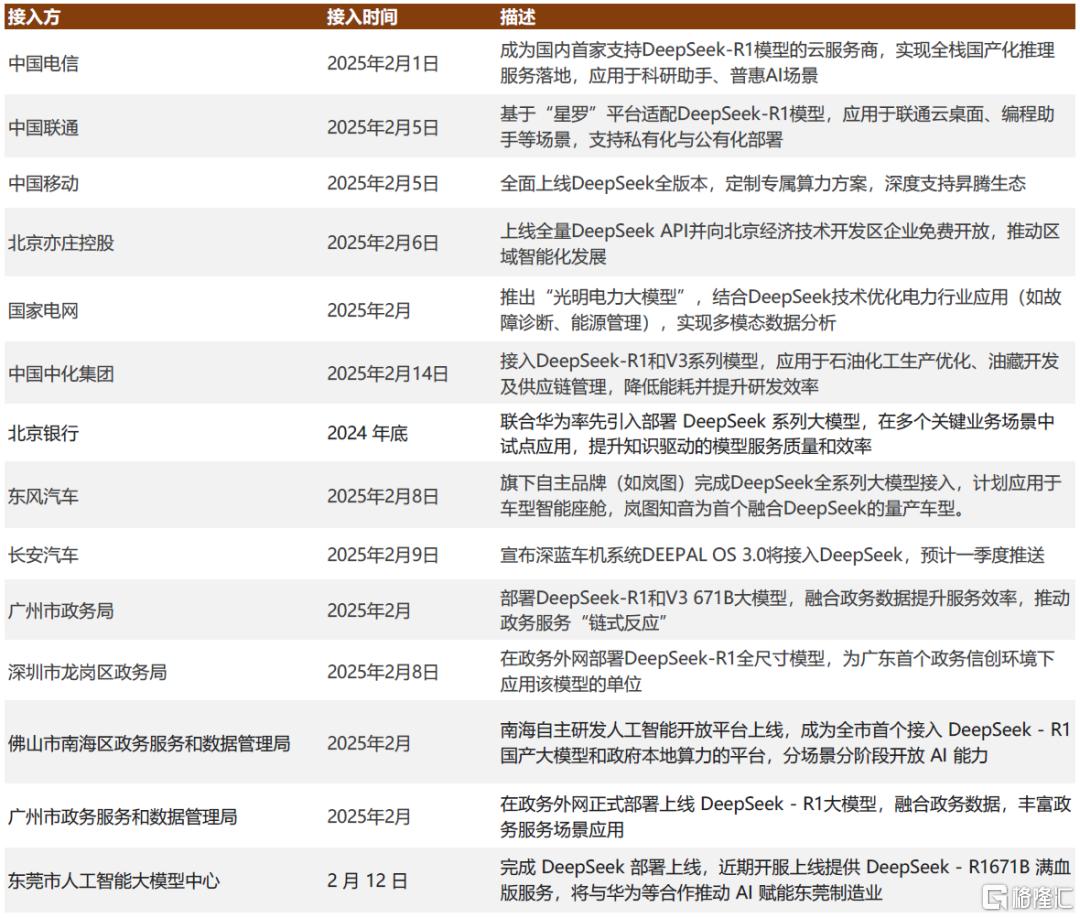Click the 2024 年底 cell

367,433
